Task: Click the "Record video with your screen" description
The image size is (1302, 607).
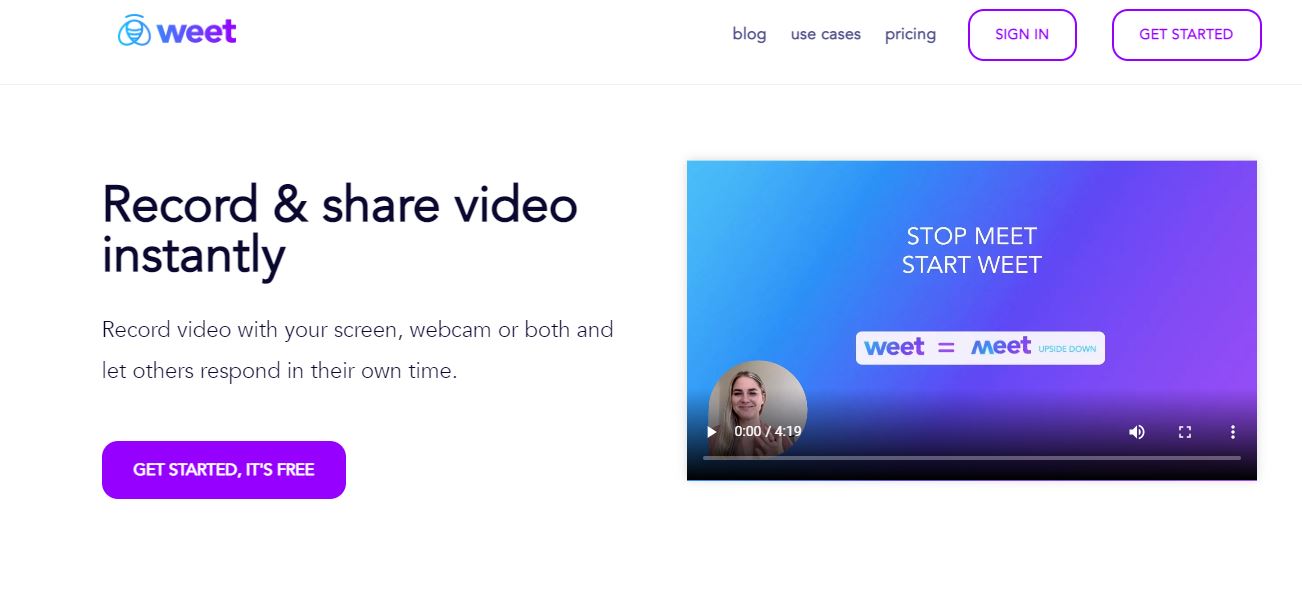Action: pos(358,350)
